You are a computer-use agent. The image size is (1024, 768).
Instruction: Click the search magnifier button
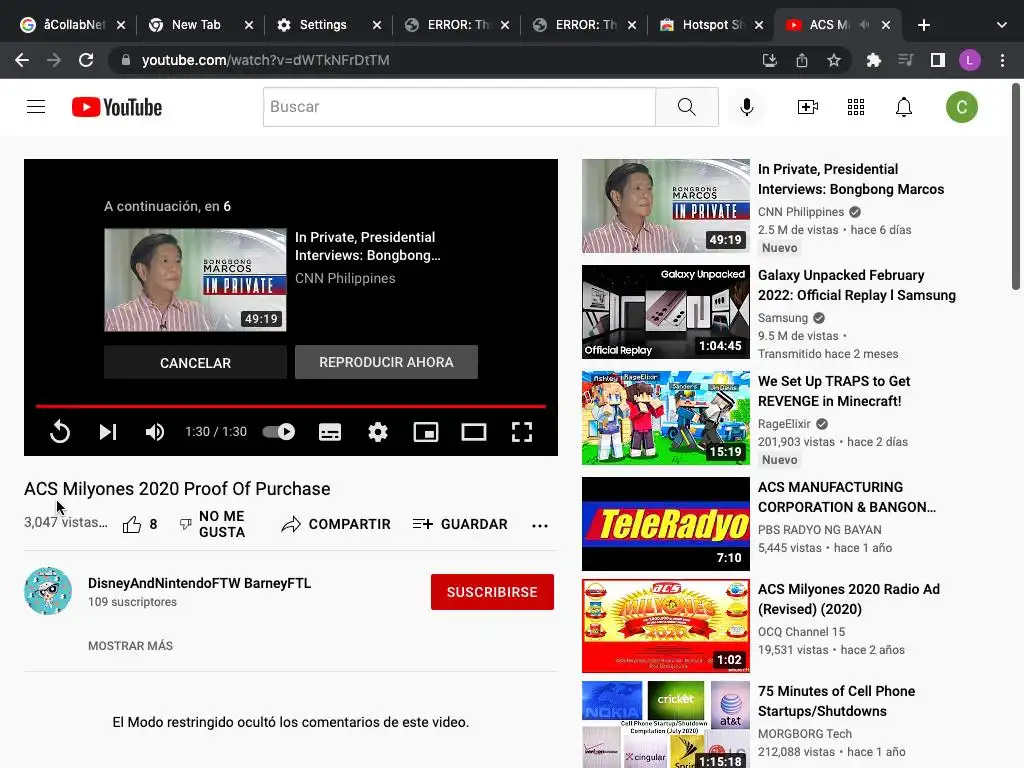[x=686, y=106]
